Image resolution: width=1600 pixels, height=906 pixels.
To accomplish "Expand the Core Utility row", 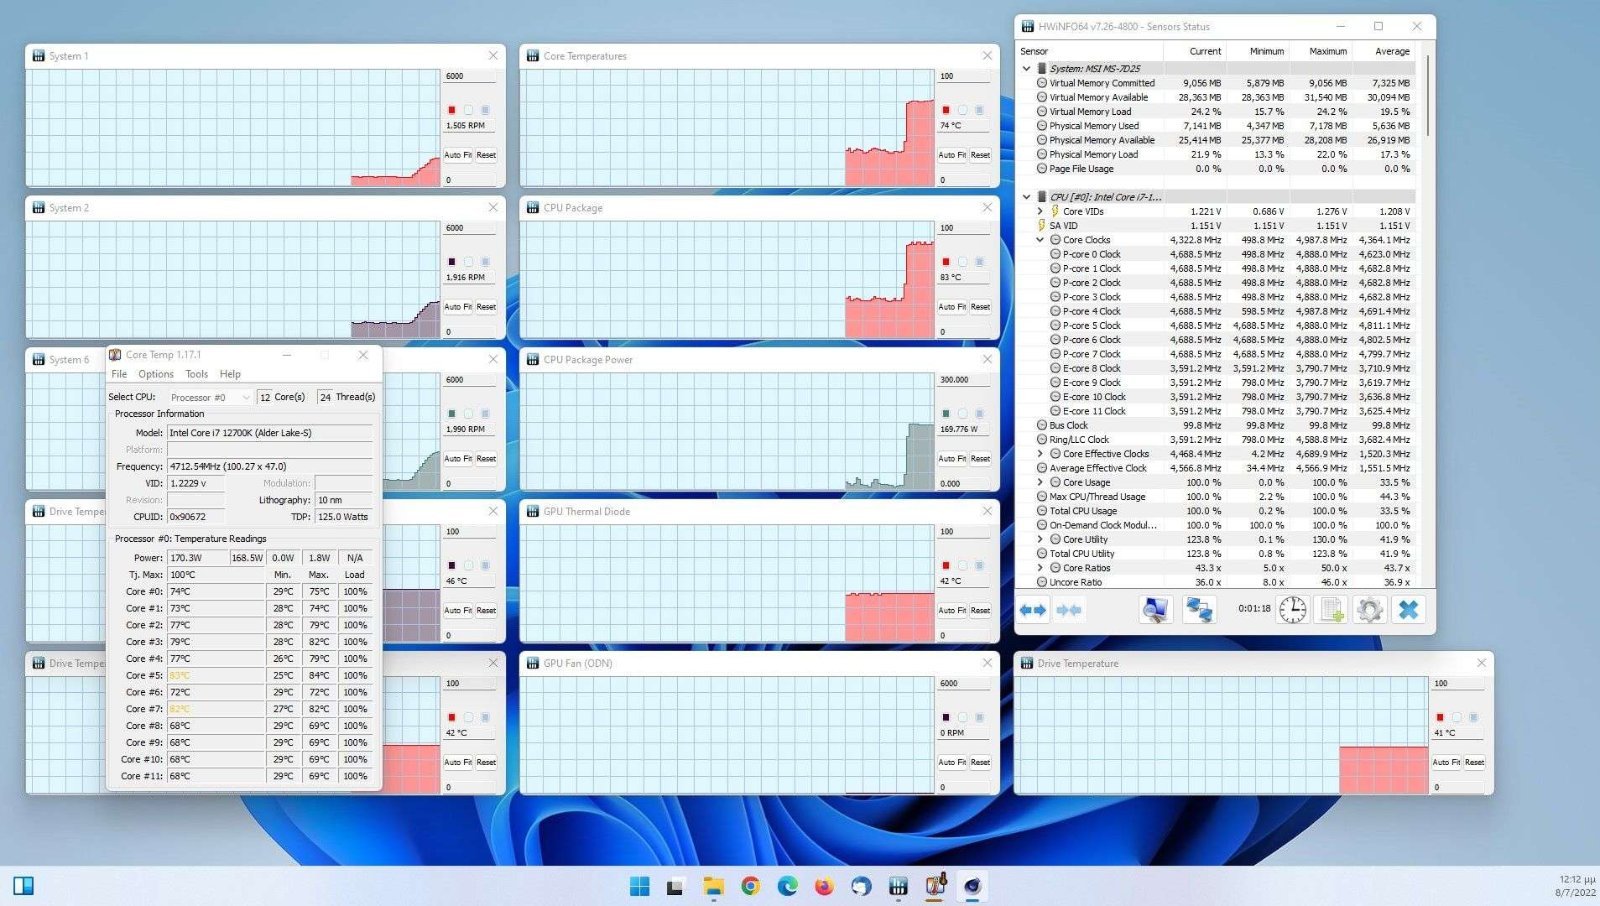I will coord(1040,539).
